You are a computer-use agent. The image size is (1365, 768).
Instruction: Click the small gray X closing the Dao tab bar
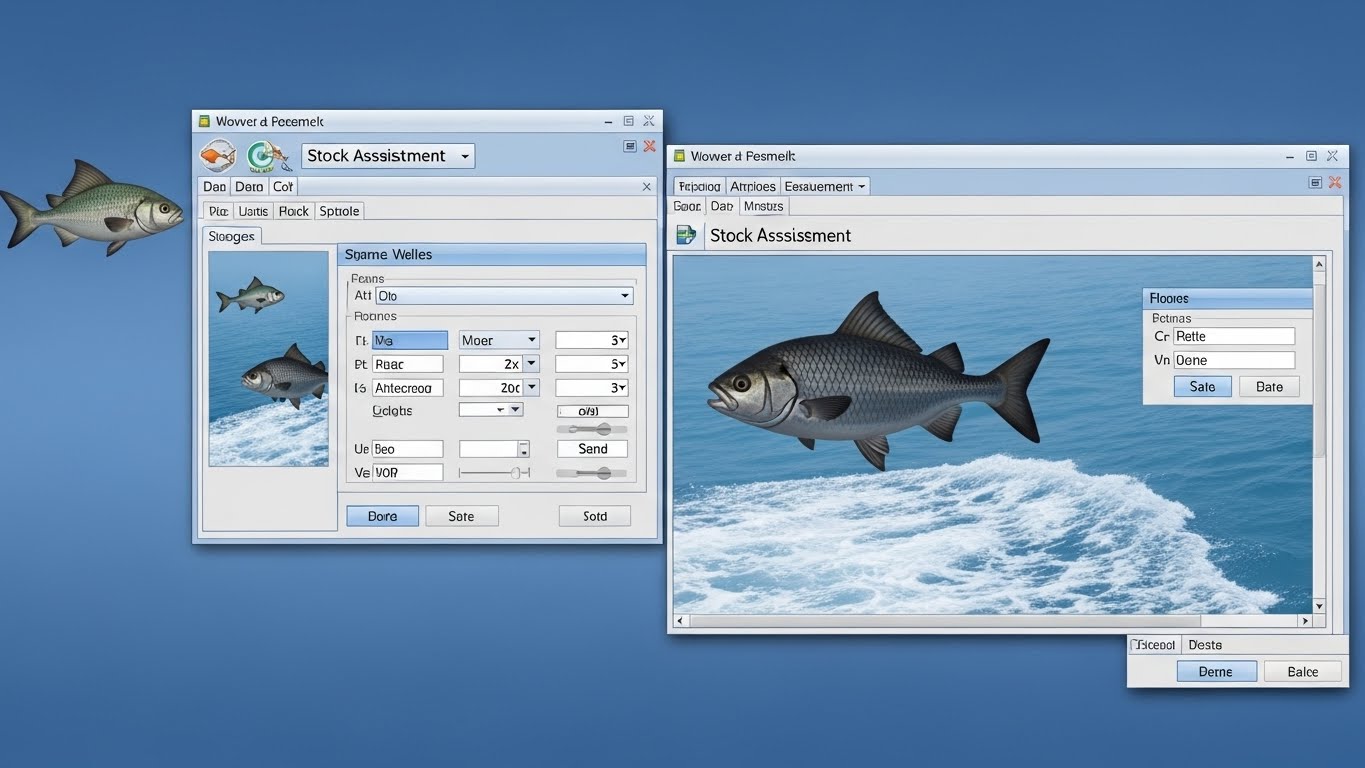(646, 186)
